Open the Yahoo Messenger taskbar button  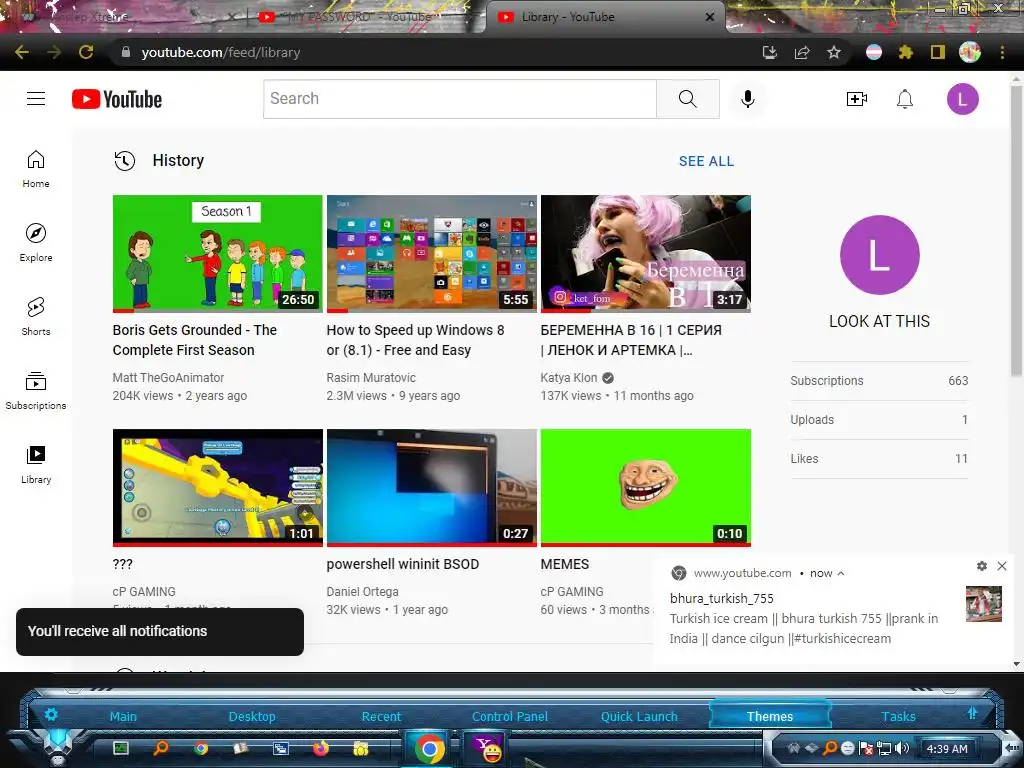coord(487,748)
